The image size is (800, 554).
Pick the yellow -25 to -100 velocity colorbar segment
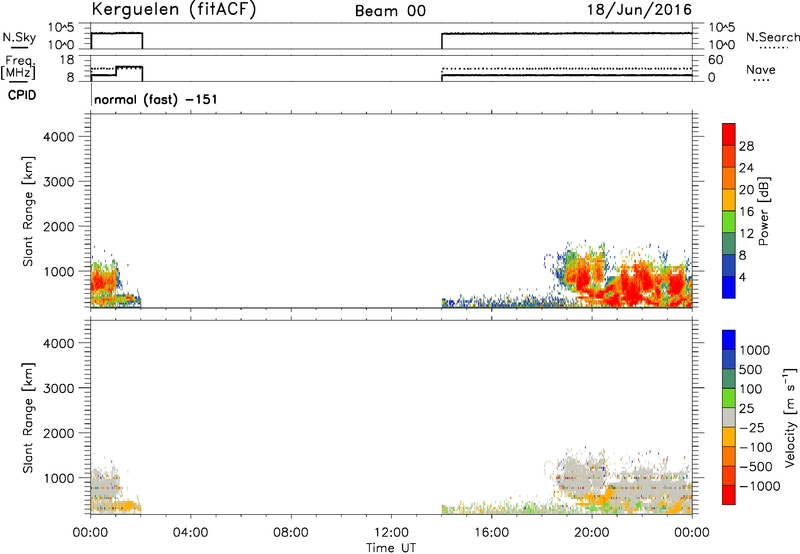point(729,437)
